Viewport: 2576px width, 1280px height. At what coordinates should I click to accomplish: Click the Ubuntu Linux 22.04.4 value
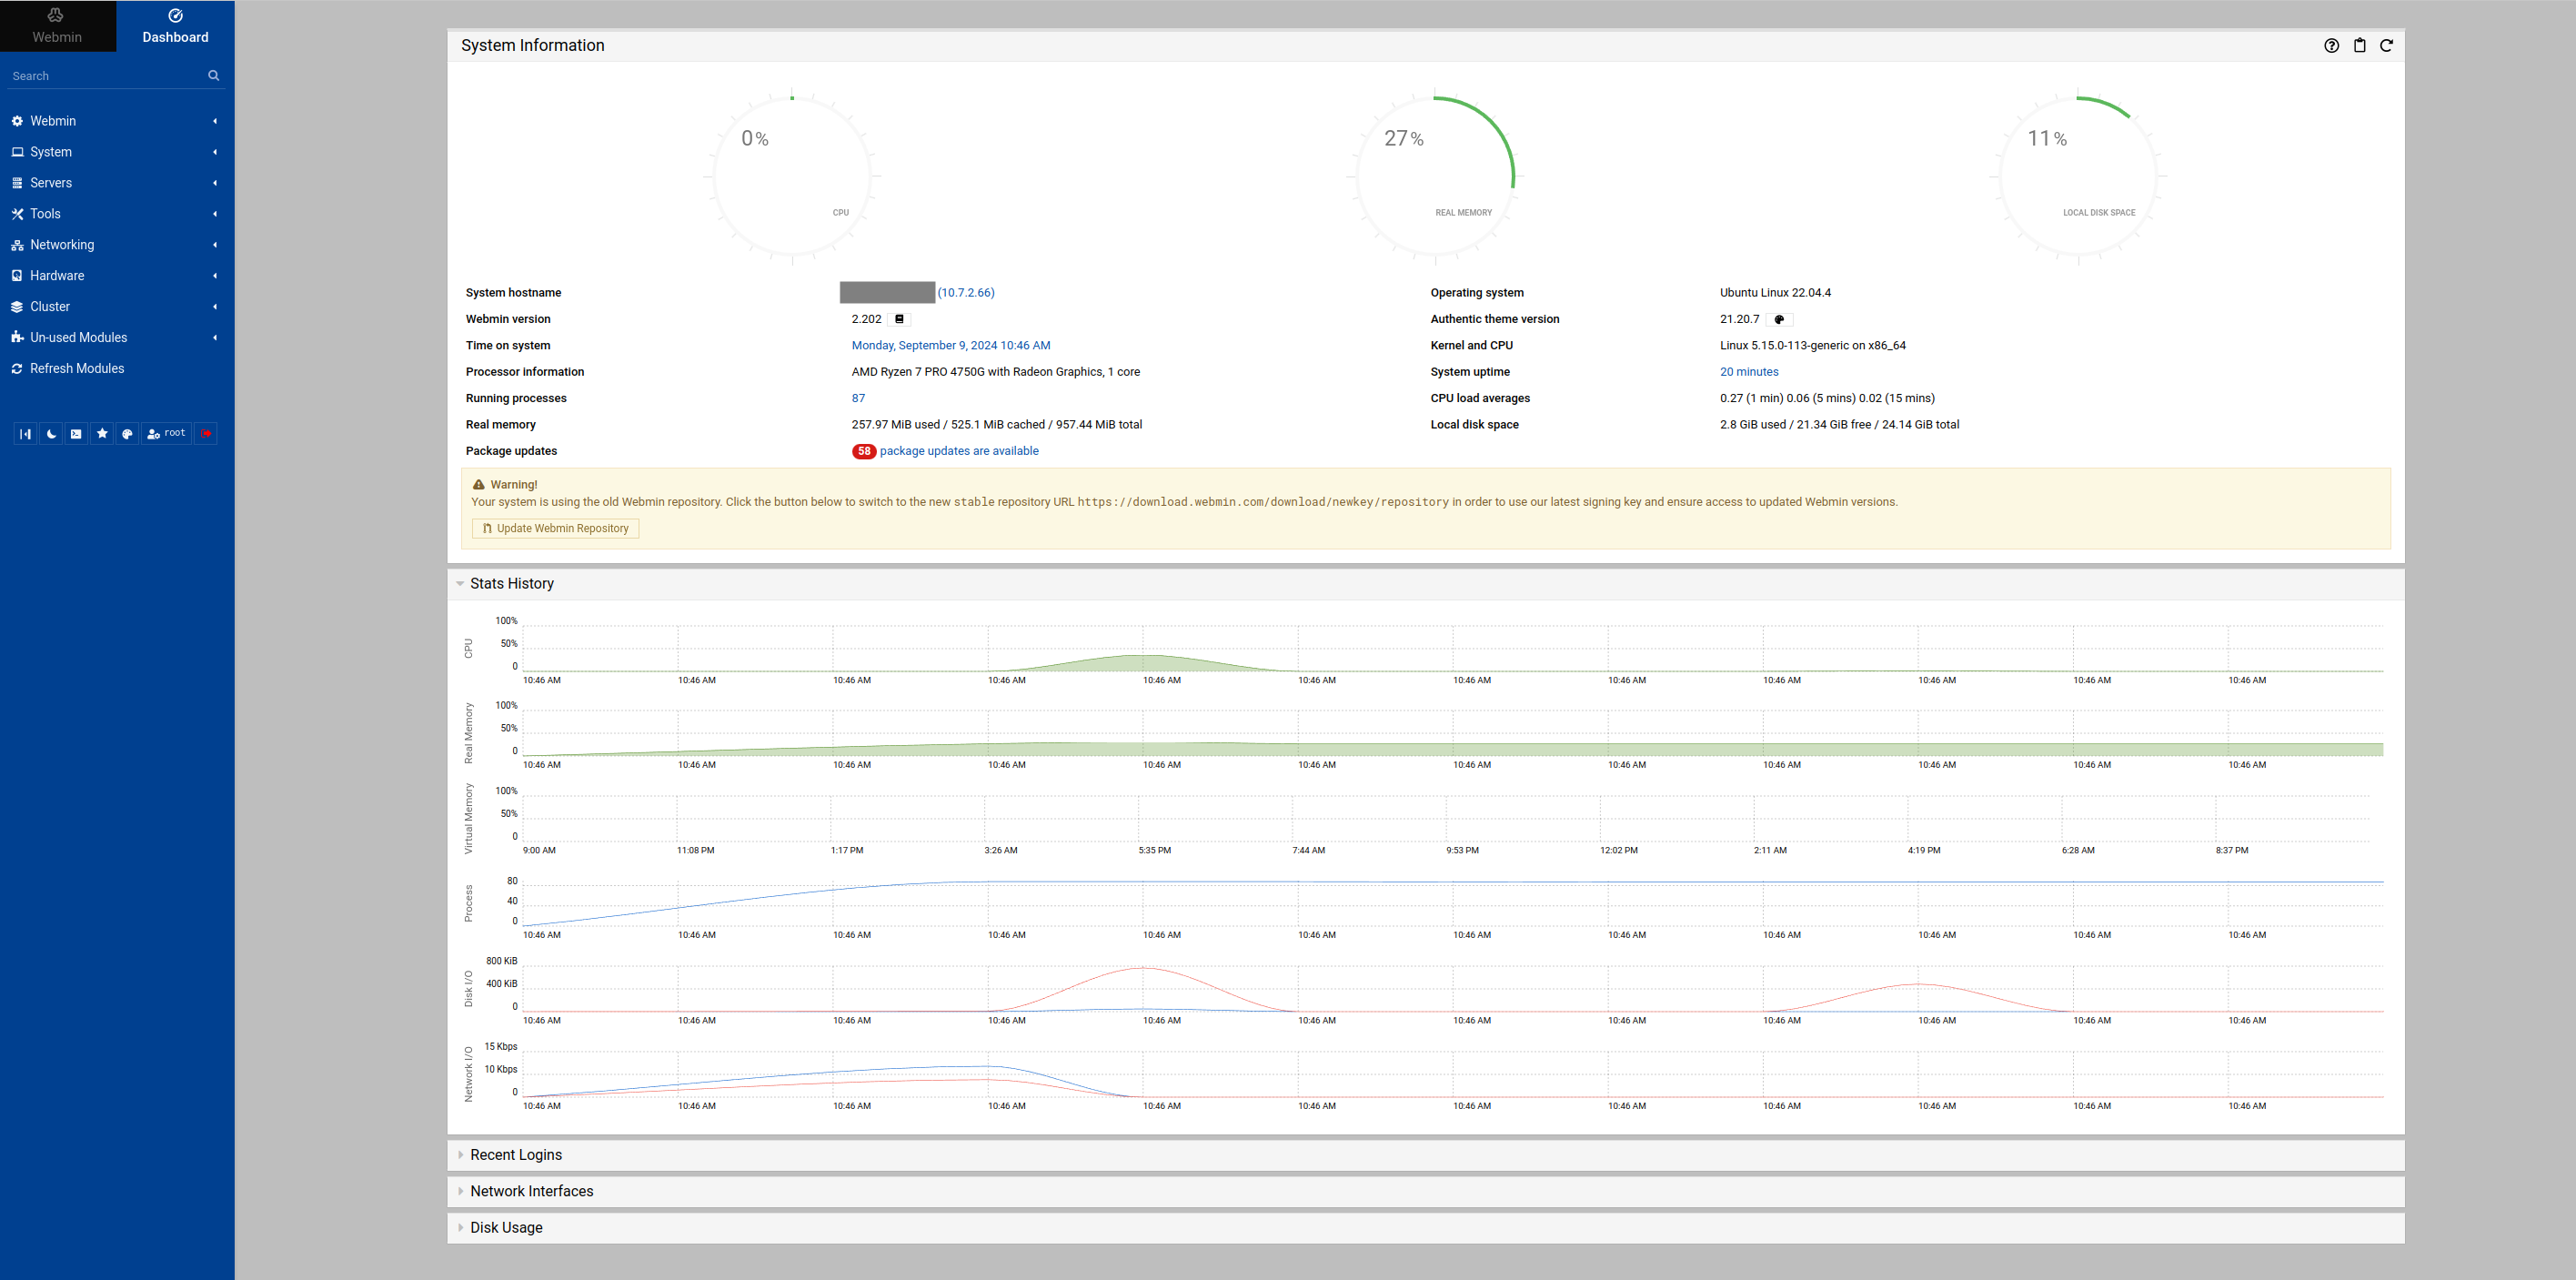[x=1775, y=293]
